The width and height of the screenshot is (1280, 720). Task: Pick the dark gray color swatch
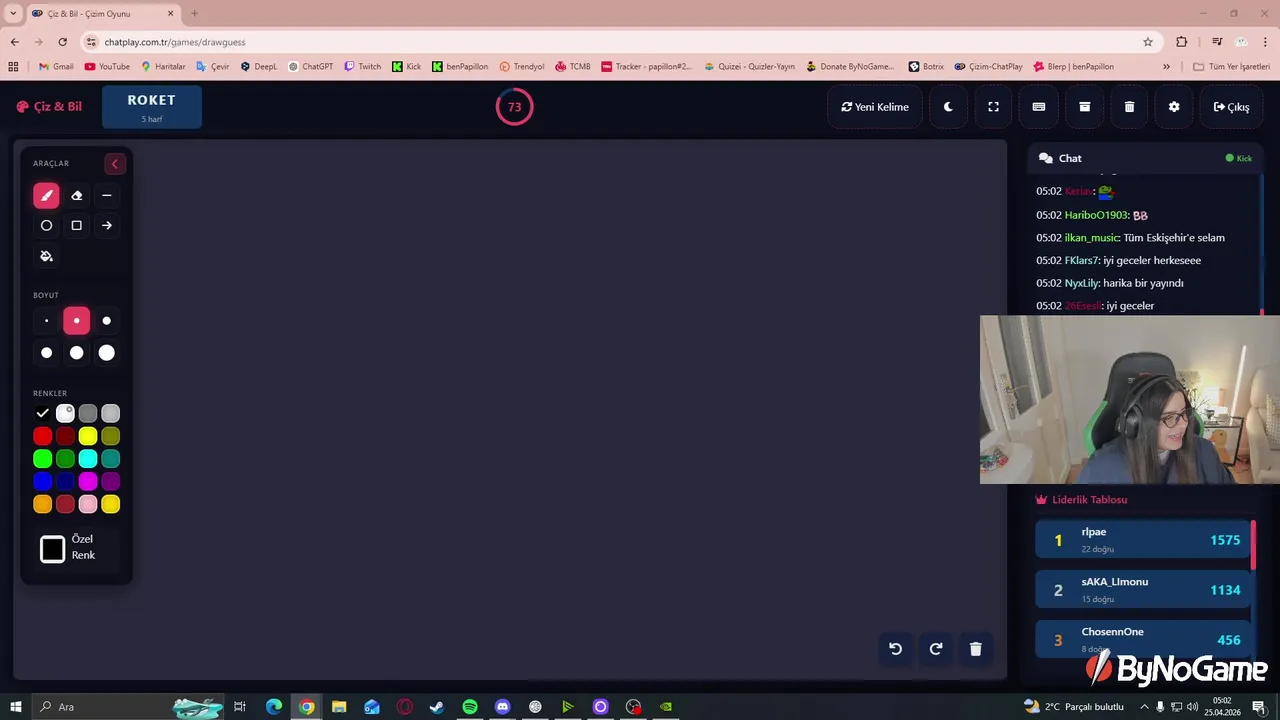pos(88,413)
